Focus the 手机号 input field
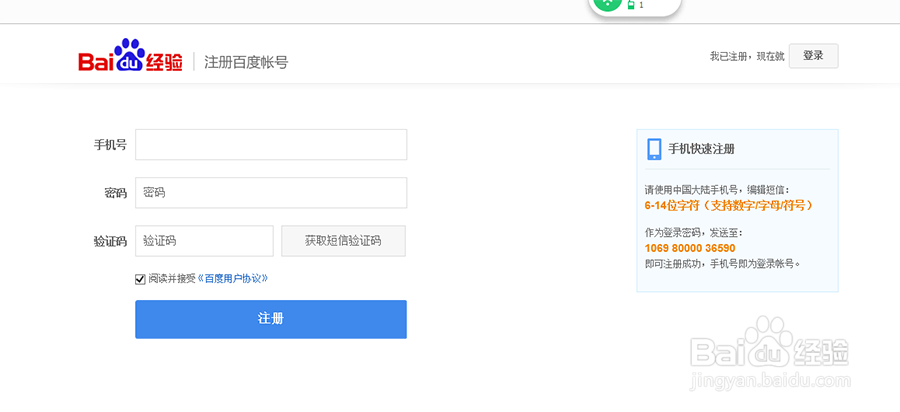 pos(271,144)
